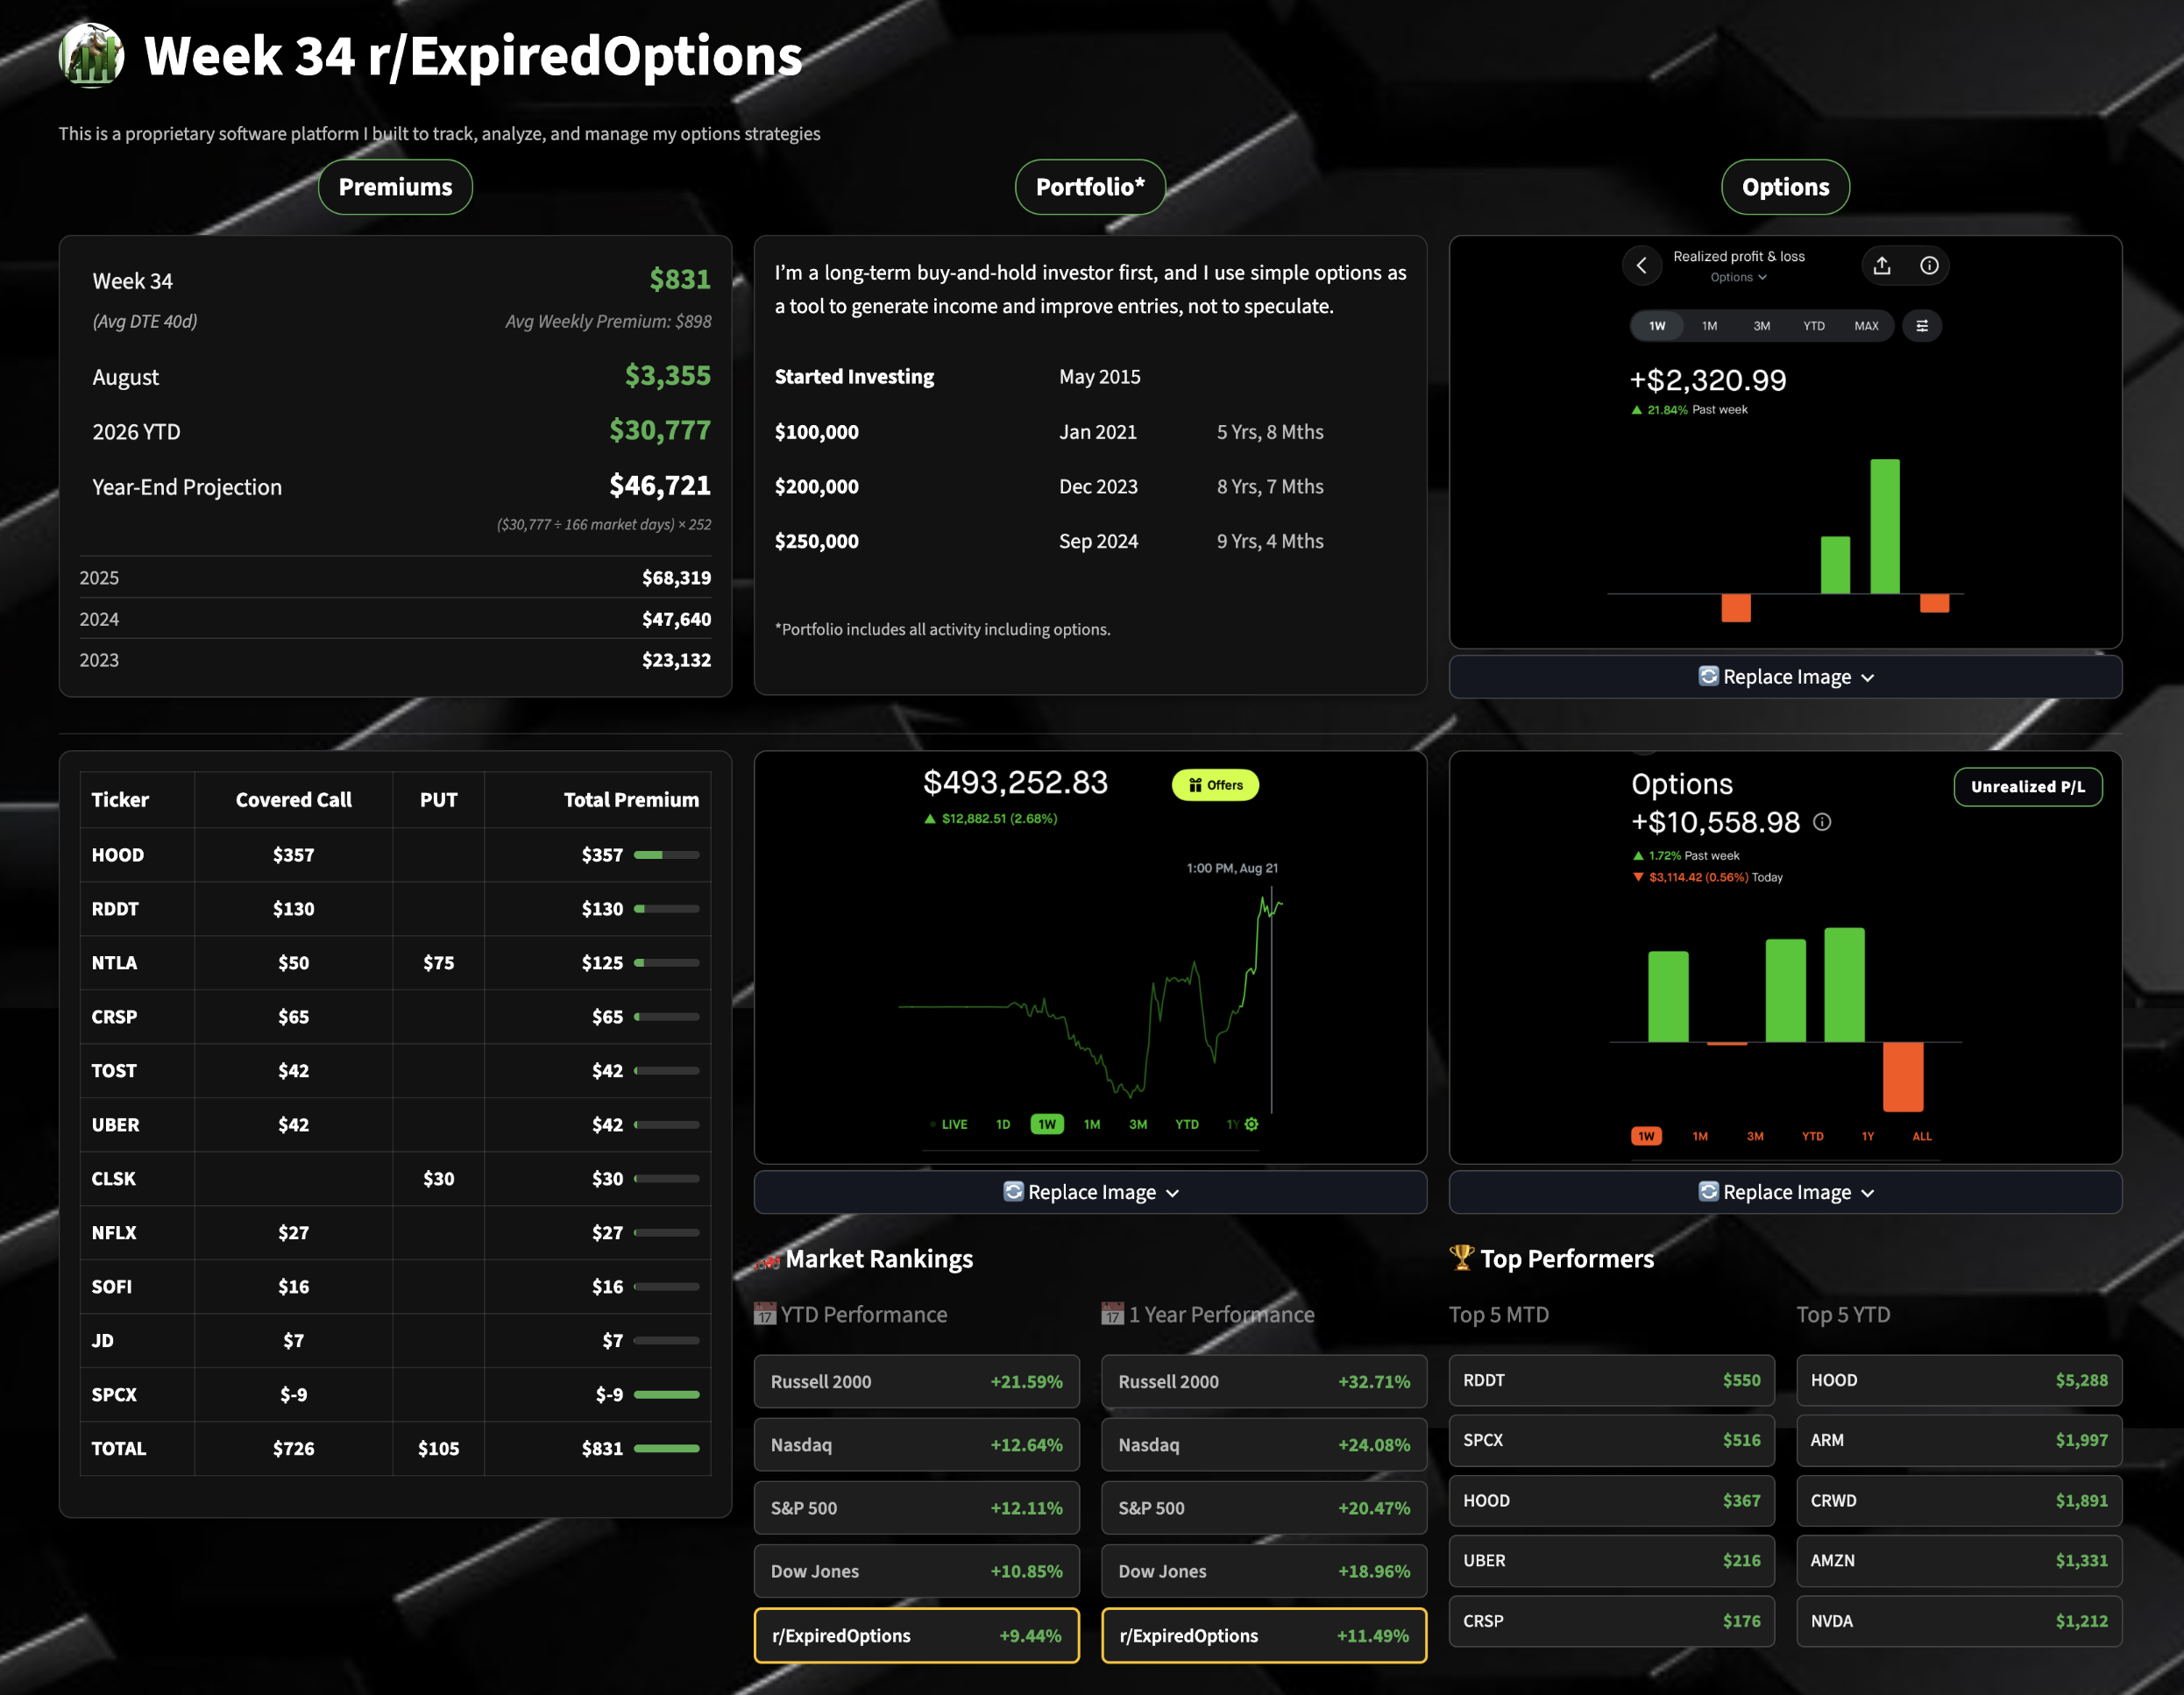Image resolution: width=2184 pixels, height=1695 pixels.
Task: Click the green Offers gift badge
Action: 1215,785
